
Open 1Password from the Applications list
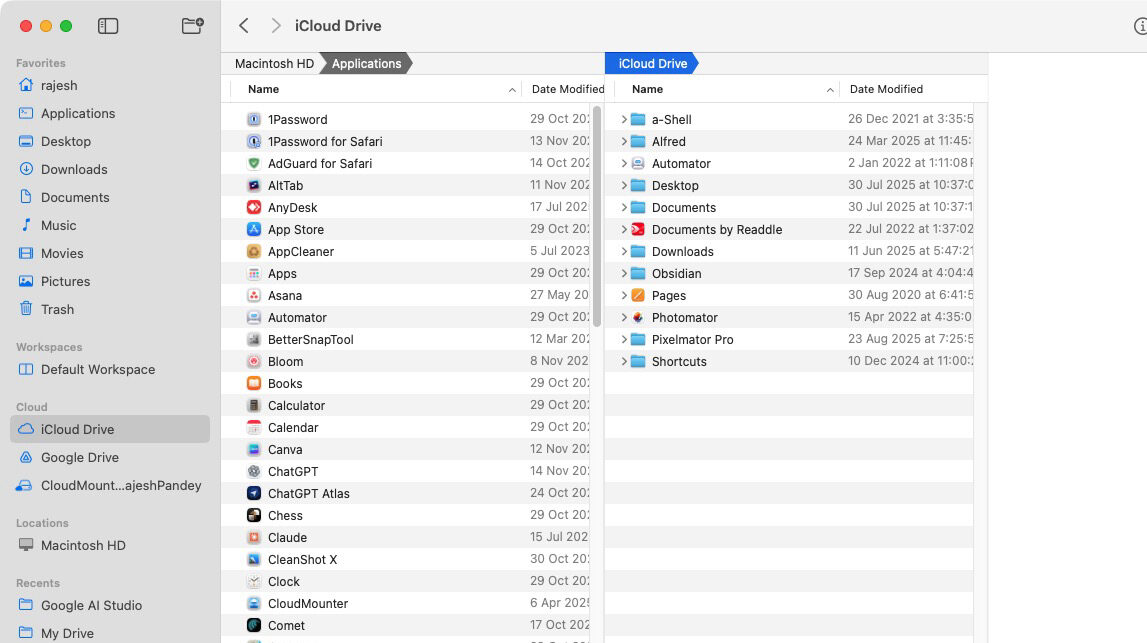(x=252, y=119)
